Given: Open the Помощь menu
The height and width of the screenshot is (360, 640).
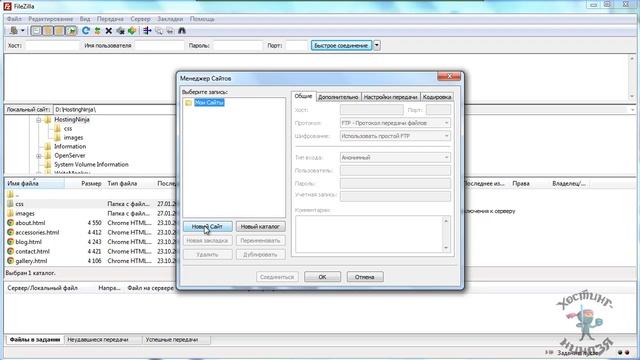Looking at the screenshot, I should (202, 19).
